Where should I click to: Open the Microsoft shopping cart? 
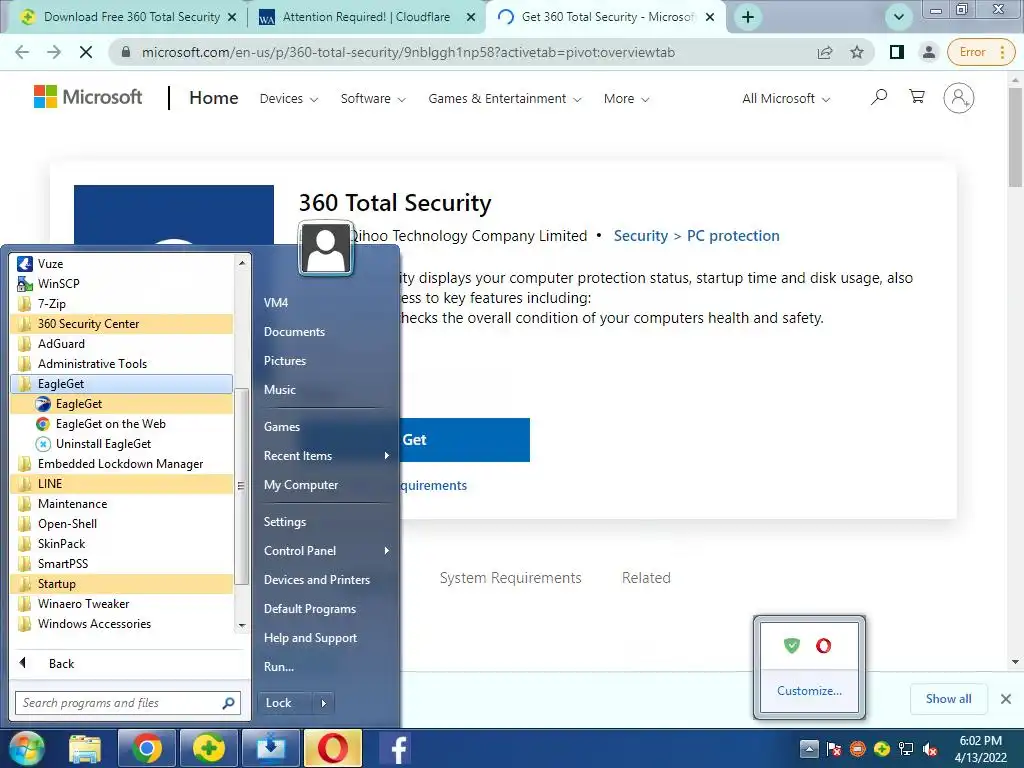(x=917, y=97)
